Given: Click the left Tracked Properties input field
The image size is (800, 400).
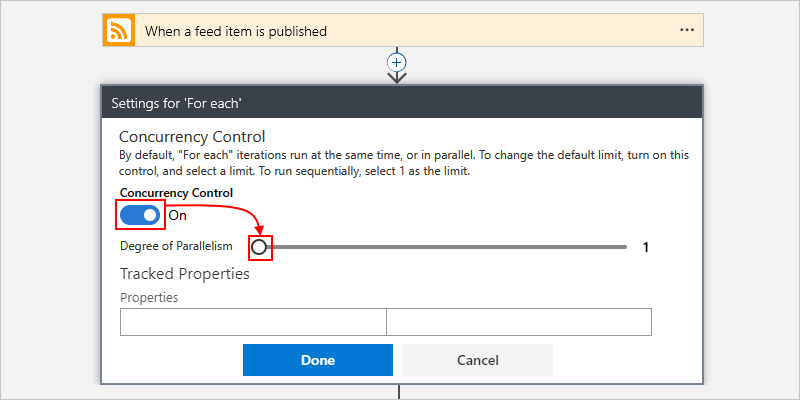Looking at the screenshot, I should pyautogui.click(x=253, y=321).
